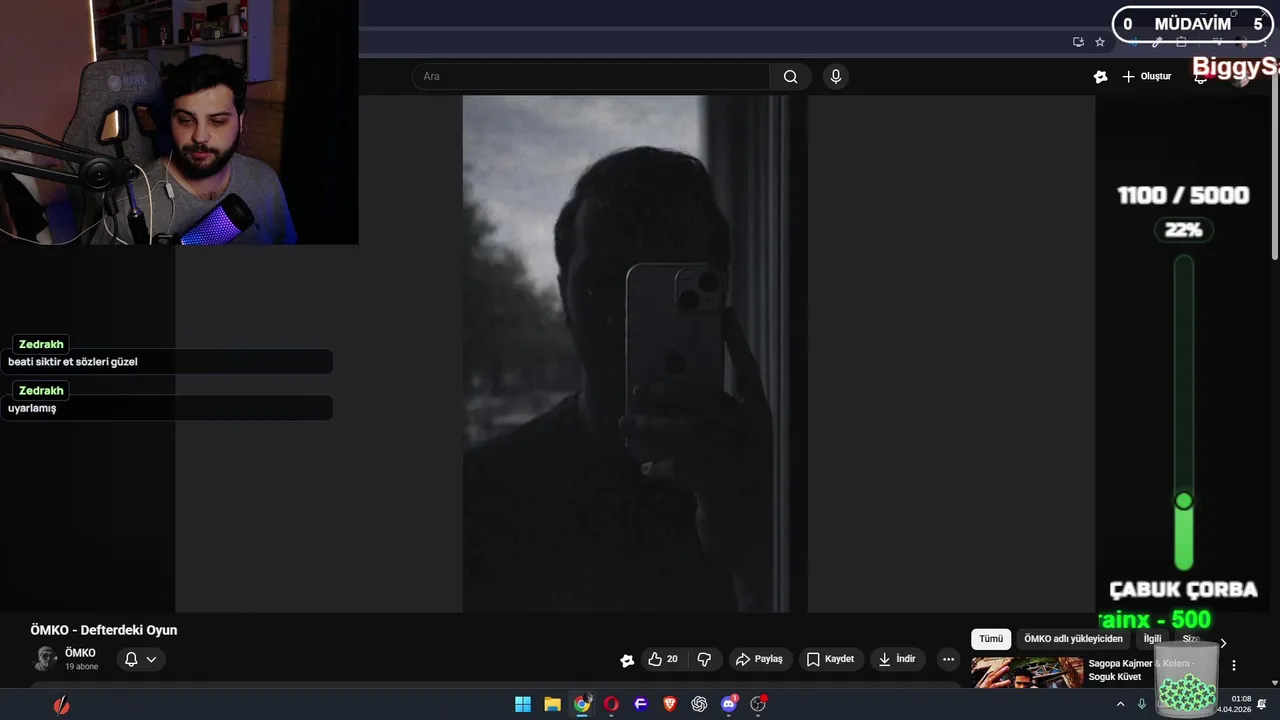Image resolution: width=1280 pixels, height=720 pixels.
Task: Open the sparkle icon left of Oluştur
Action: pos(1101,77)
